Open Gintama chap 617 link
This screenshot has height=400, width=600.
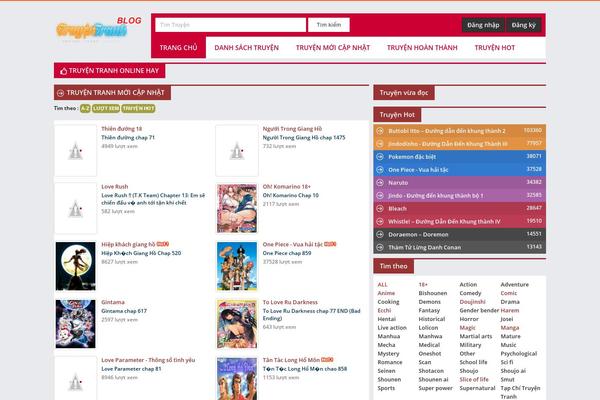124,311
